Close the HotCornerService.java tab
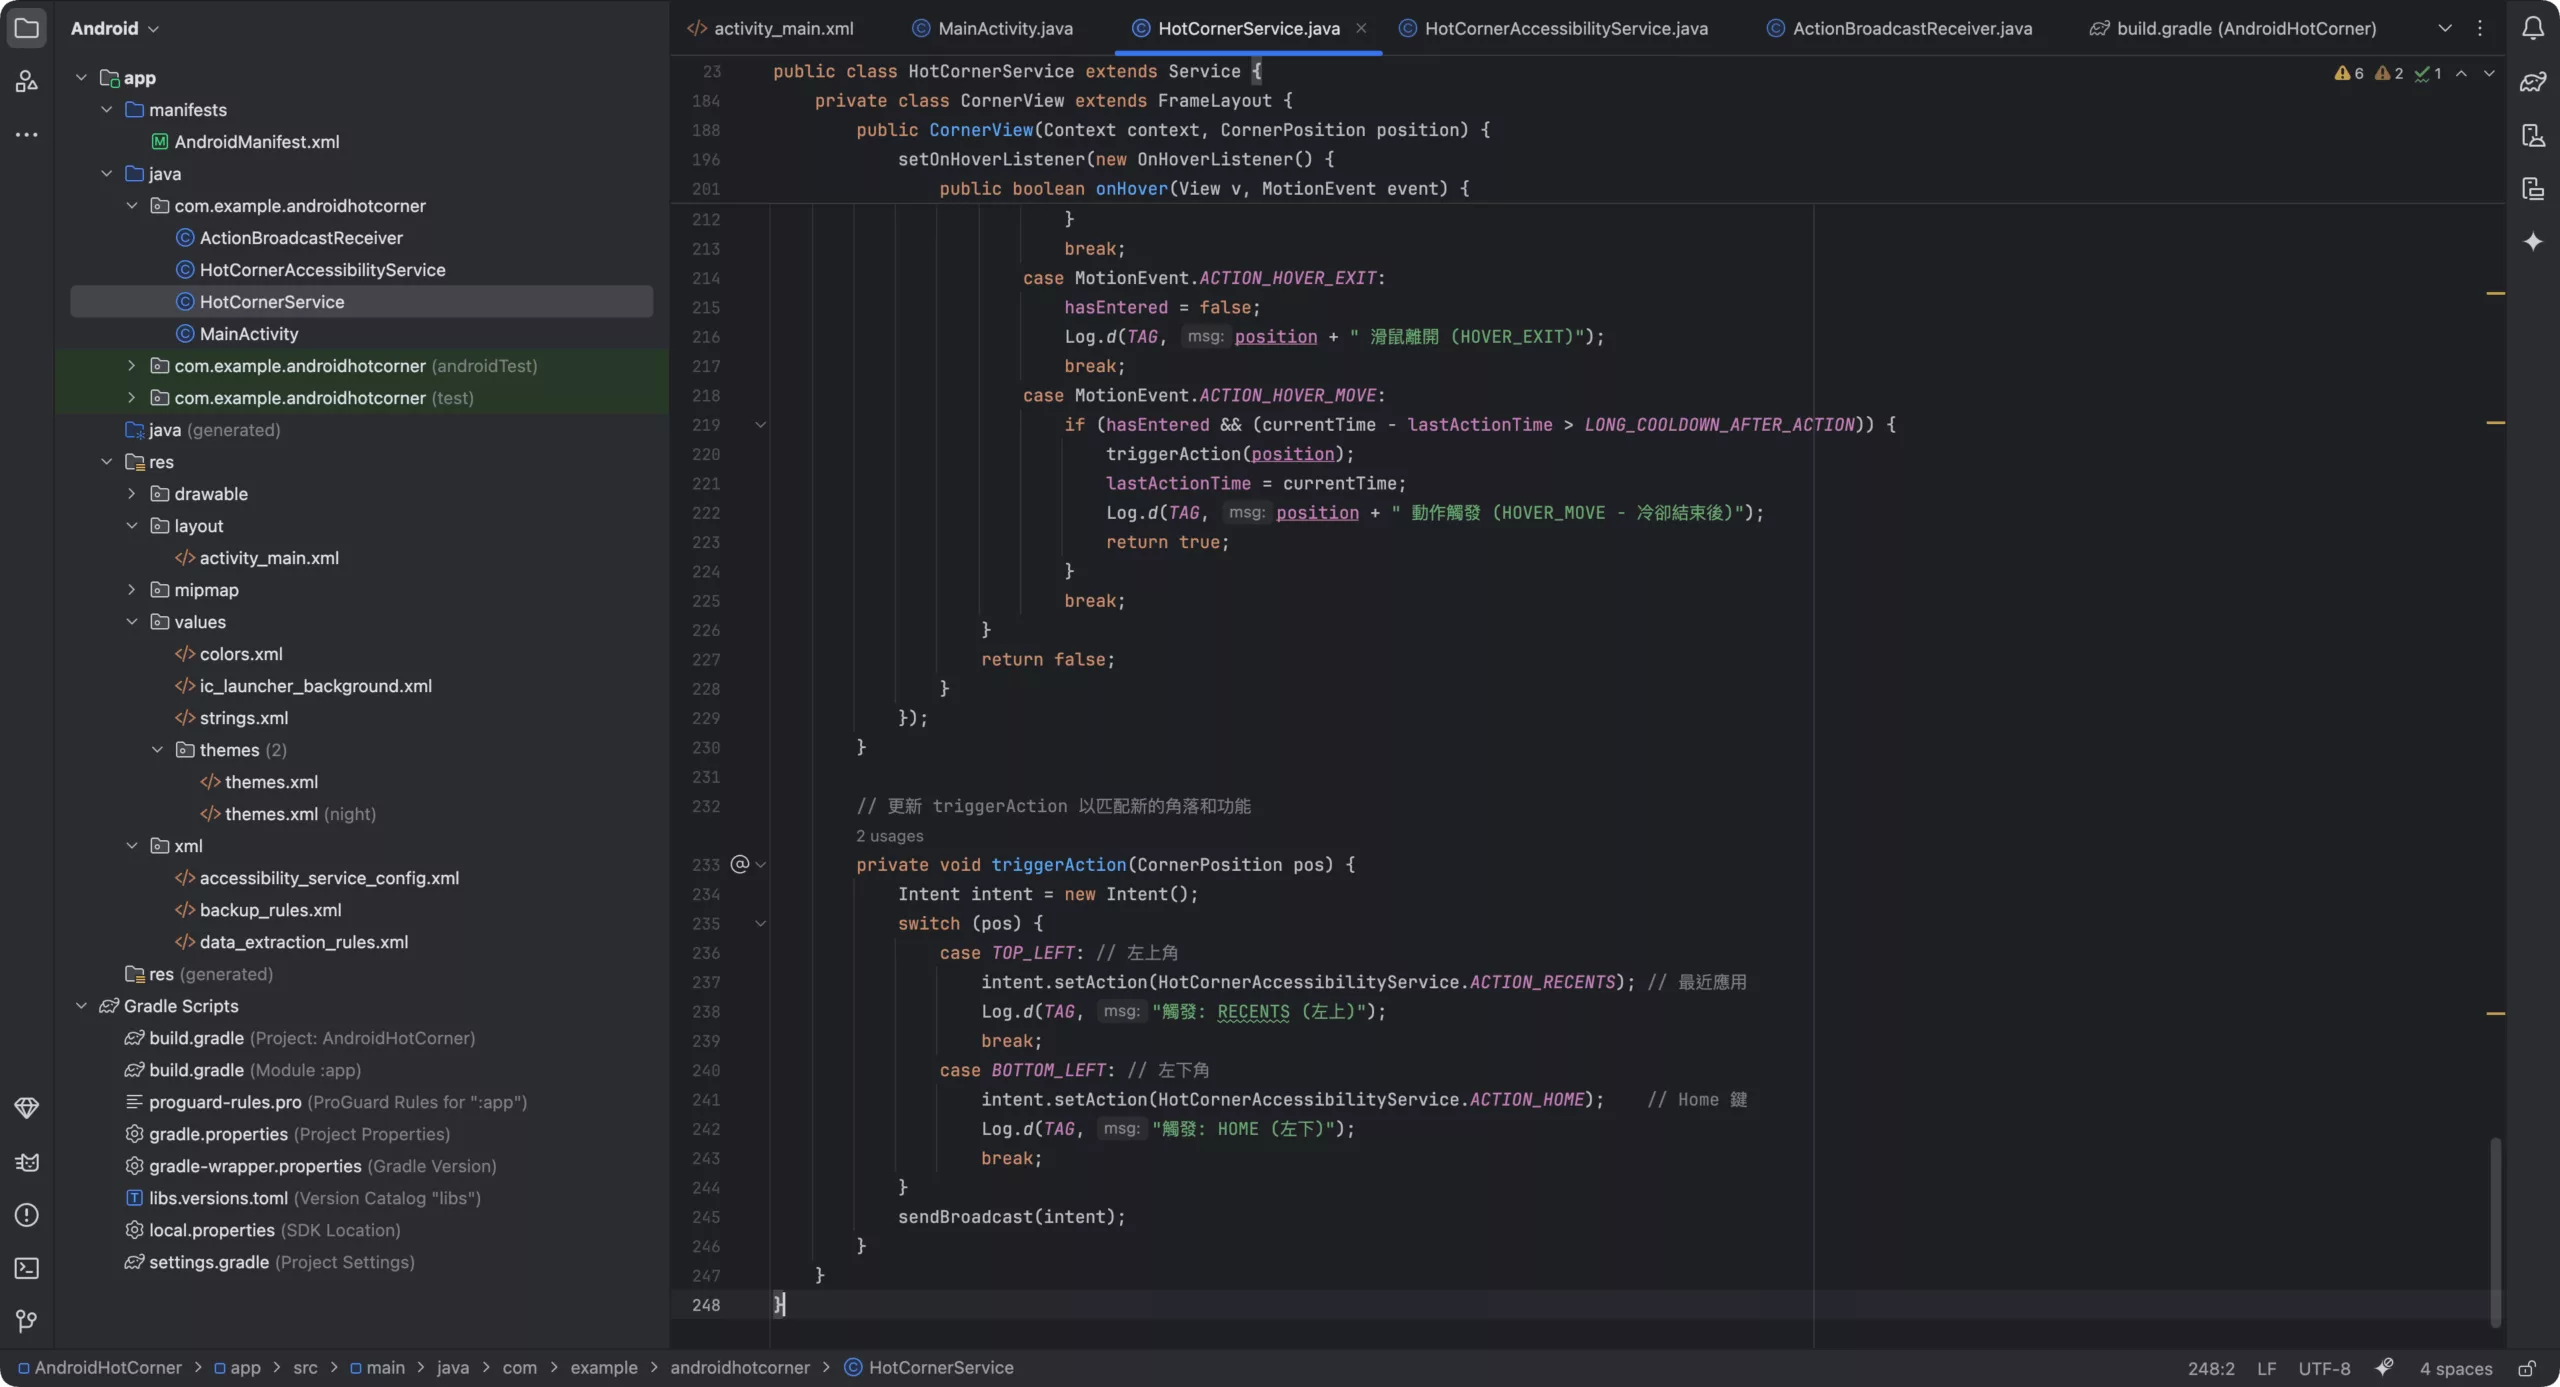The width and height of the screenshot is (2560, 1387). [1361, 28]
